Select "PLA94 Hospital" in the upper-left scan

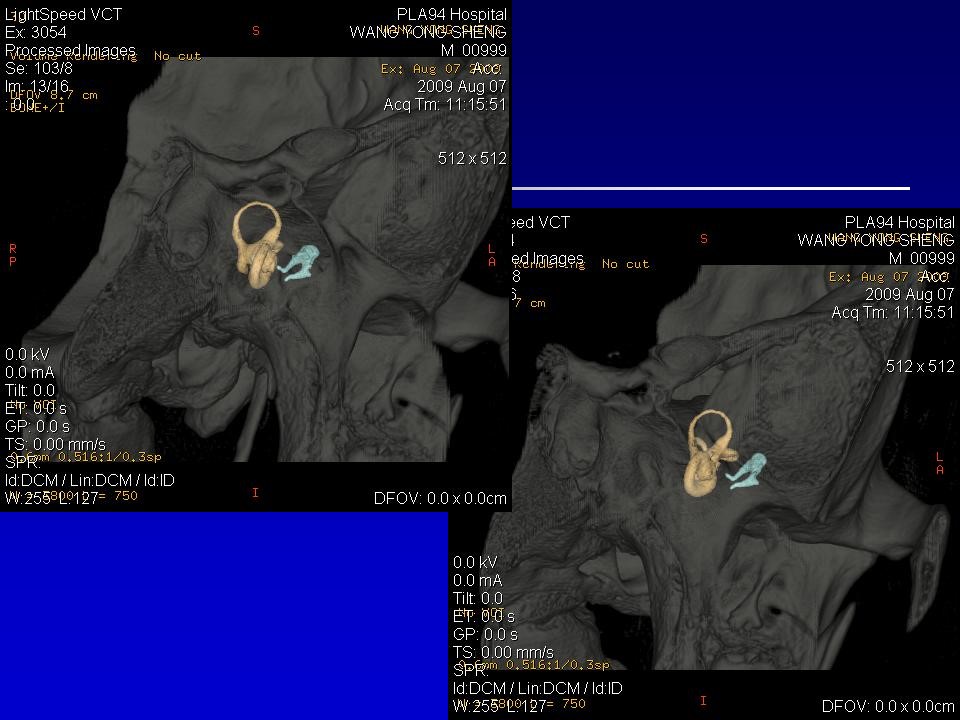click(452, 15)
